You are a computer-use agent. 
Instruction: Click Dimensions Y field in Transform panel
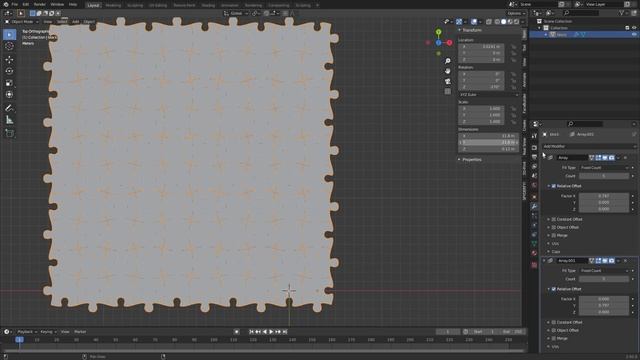click(489, 142)
